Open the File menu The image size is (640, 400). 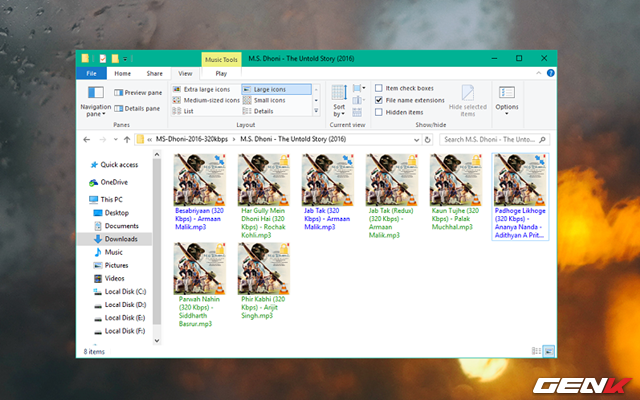coord(91,73)
